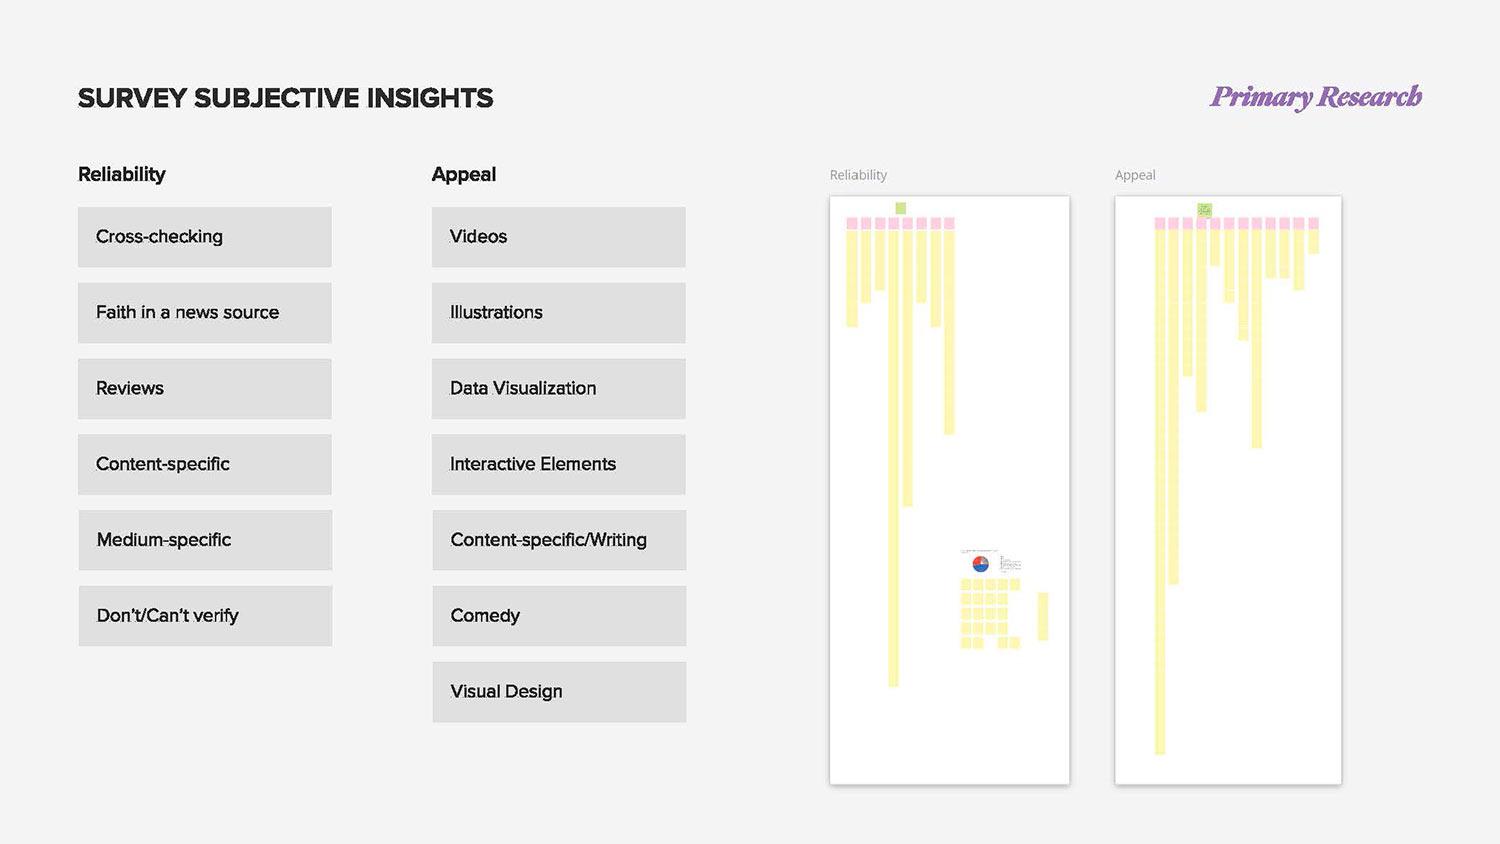Click the Reviews insight box
This screenshot has width=1500, height=844.
click(x=204, y=389)
